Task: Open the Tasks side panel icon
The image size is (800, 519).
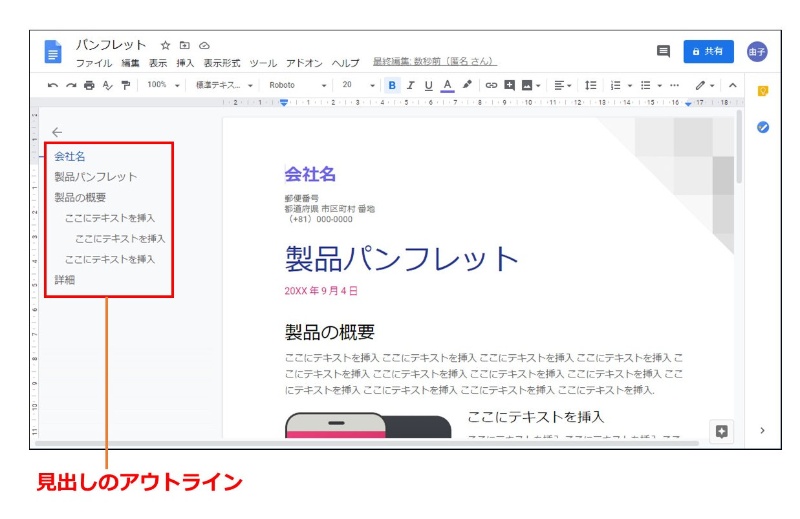Action: [x=763, y=128]
